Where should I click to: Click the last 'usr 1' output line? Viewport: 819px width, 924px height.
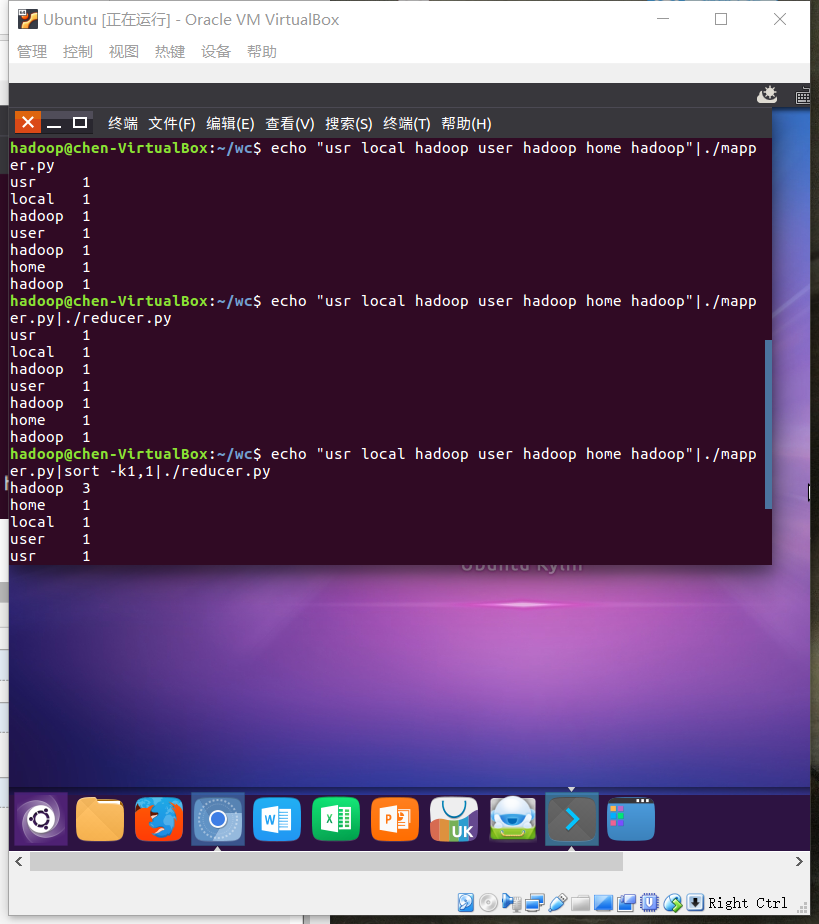(50, 556)
